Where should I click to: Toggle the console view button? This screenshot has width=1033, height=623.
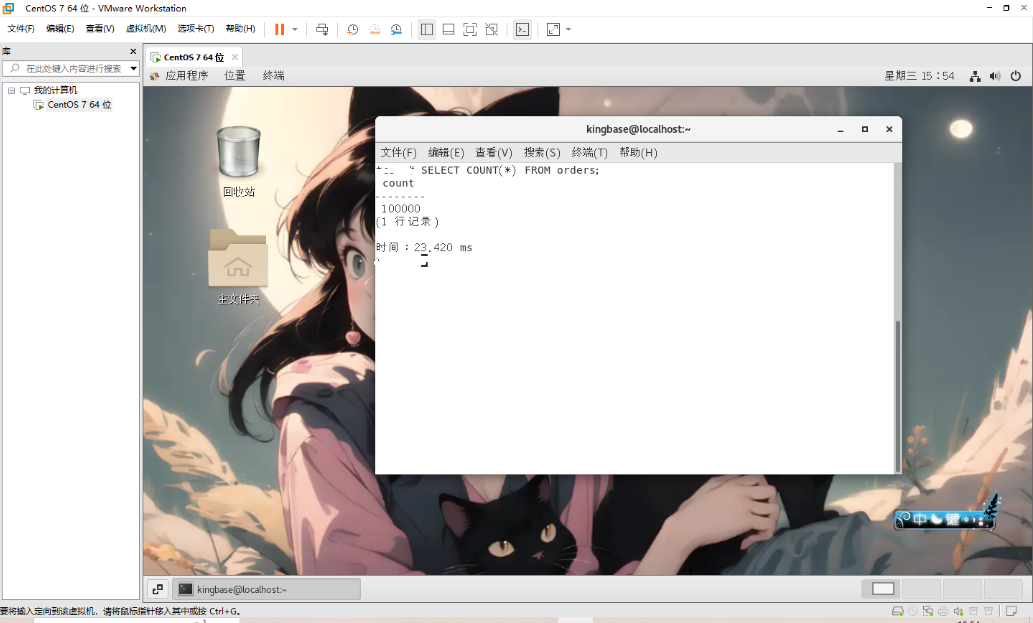coord(522,30)
